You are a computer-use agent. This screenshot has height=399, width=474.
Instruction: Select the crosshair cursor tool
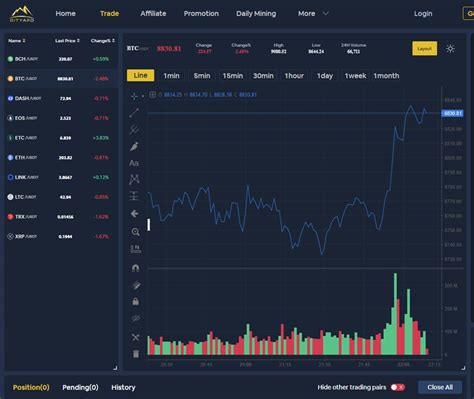(134, 96)
